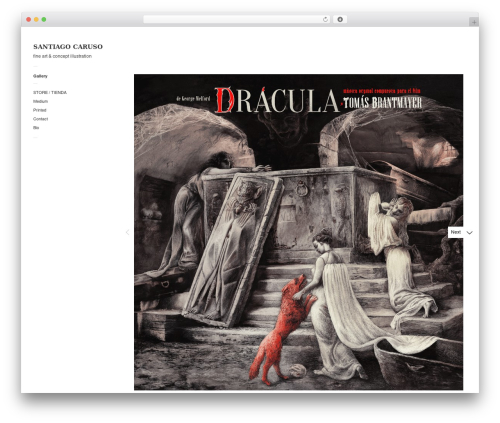The width and height of the screenshot is (500, 423).
Task: Open a new tab with plus button
Action: coord(474,22)
